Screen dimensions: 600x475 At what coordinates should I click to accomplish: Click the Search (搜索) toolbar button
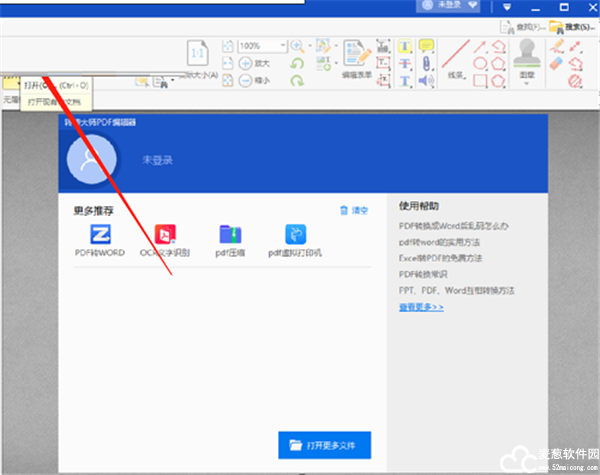click(572, 27)
